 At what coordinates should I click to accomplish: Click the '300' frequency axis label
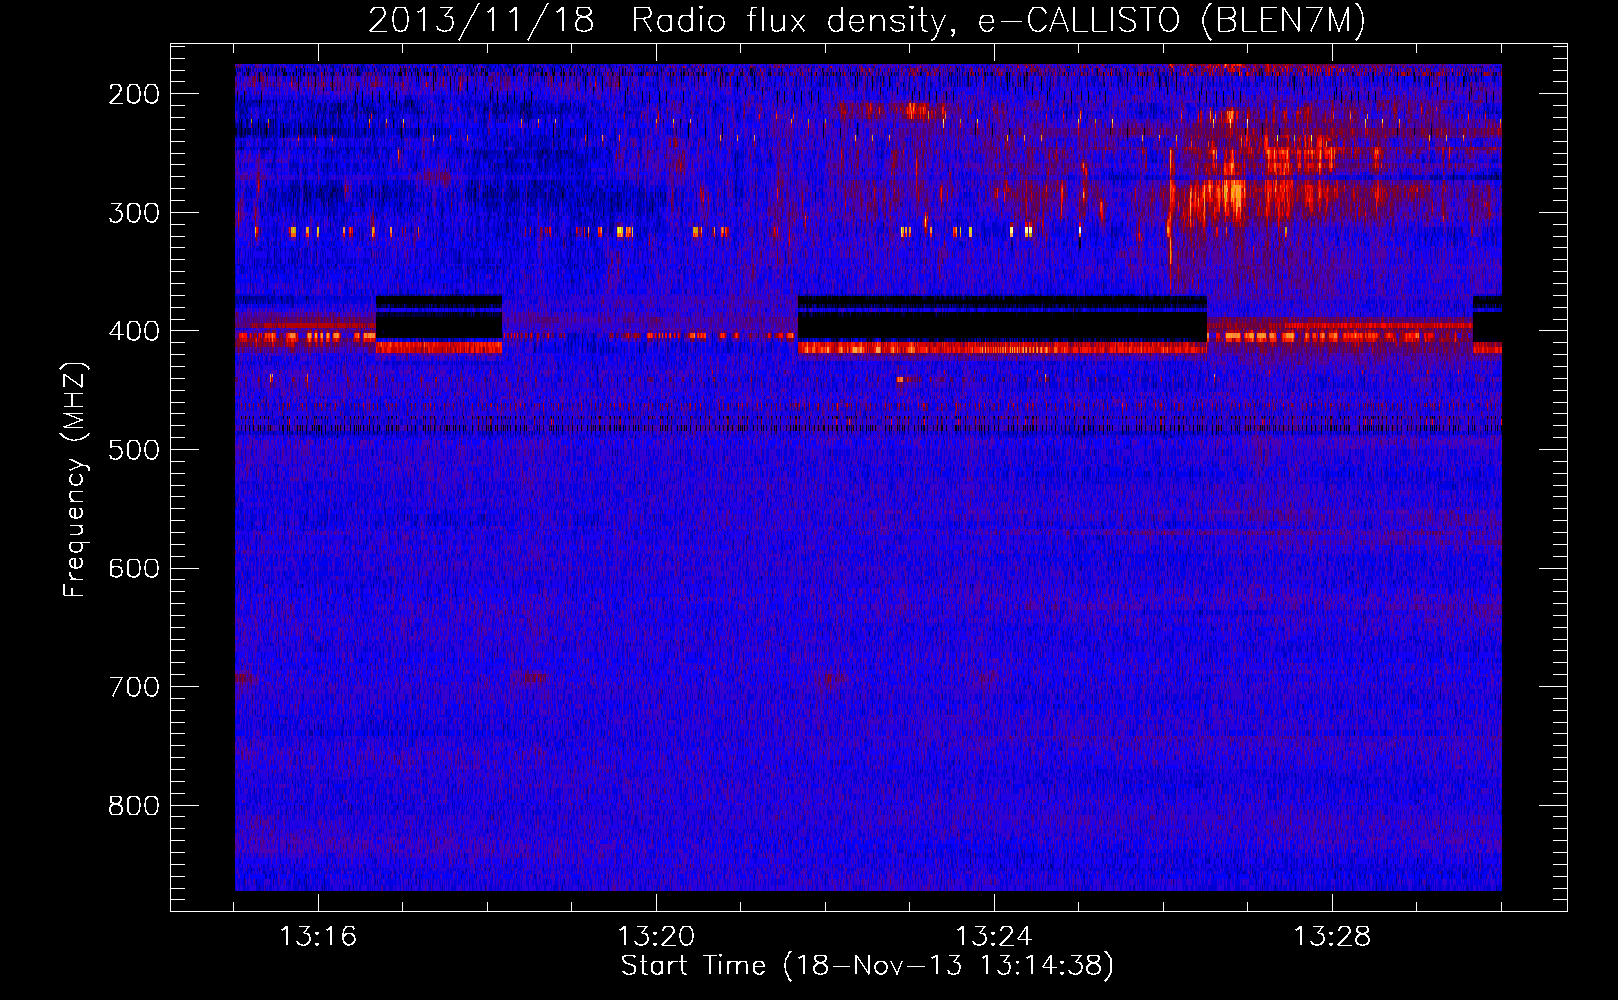point(134,213)
